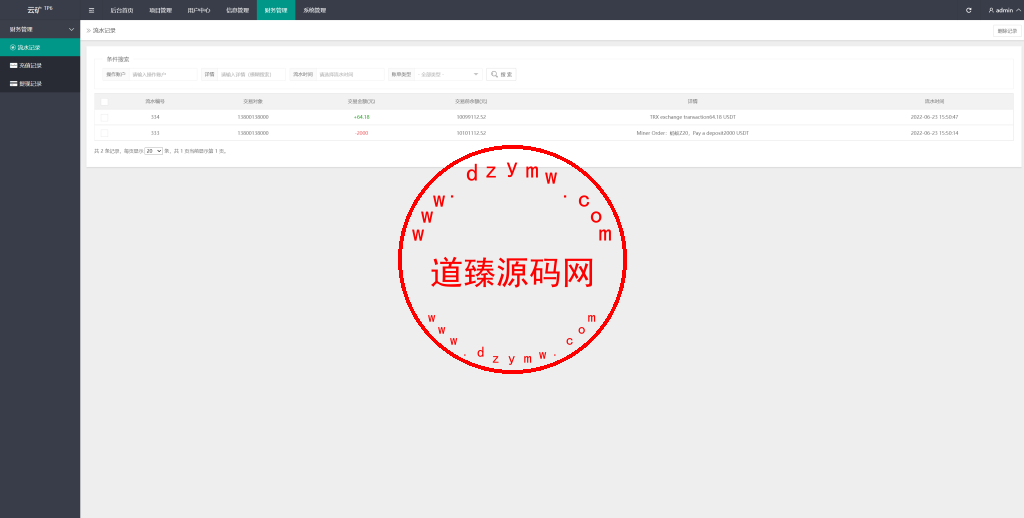This screenshot has height=518, width=1024.
Task: Toggle the hamburger sidebar menu icon
Action: click(91, 10)
